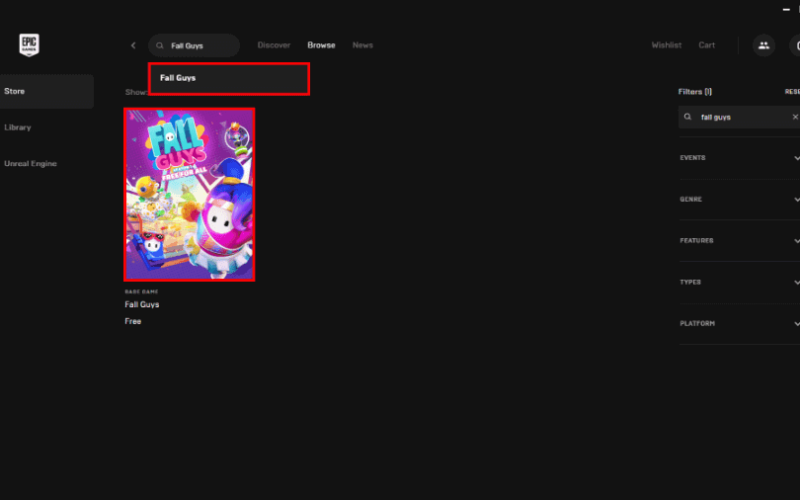Open the friends list icon
Screen dimensions: 800x500
764,45
